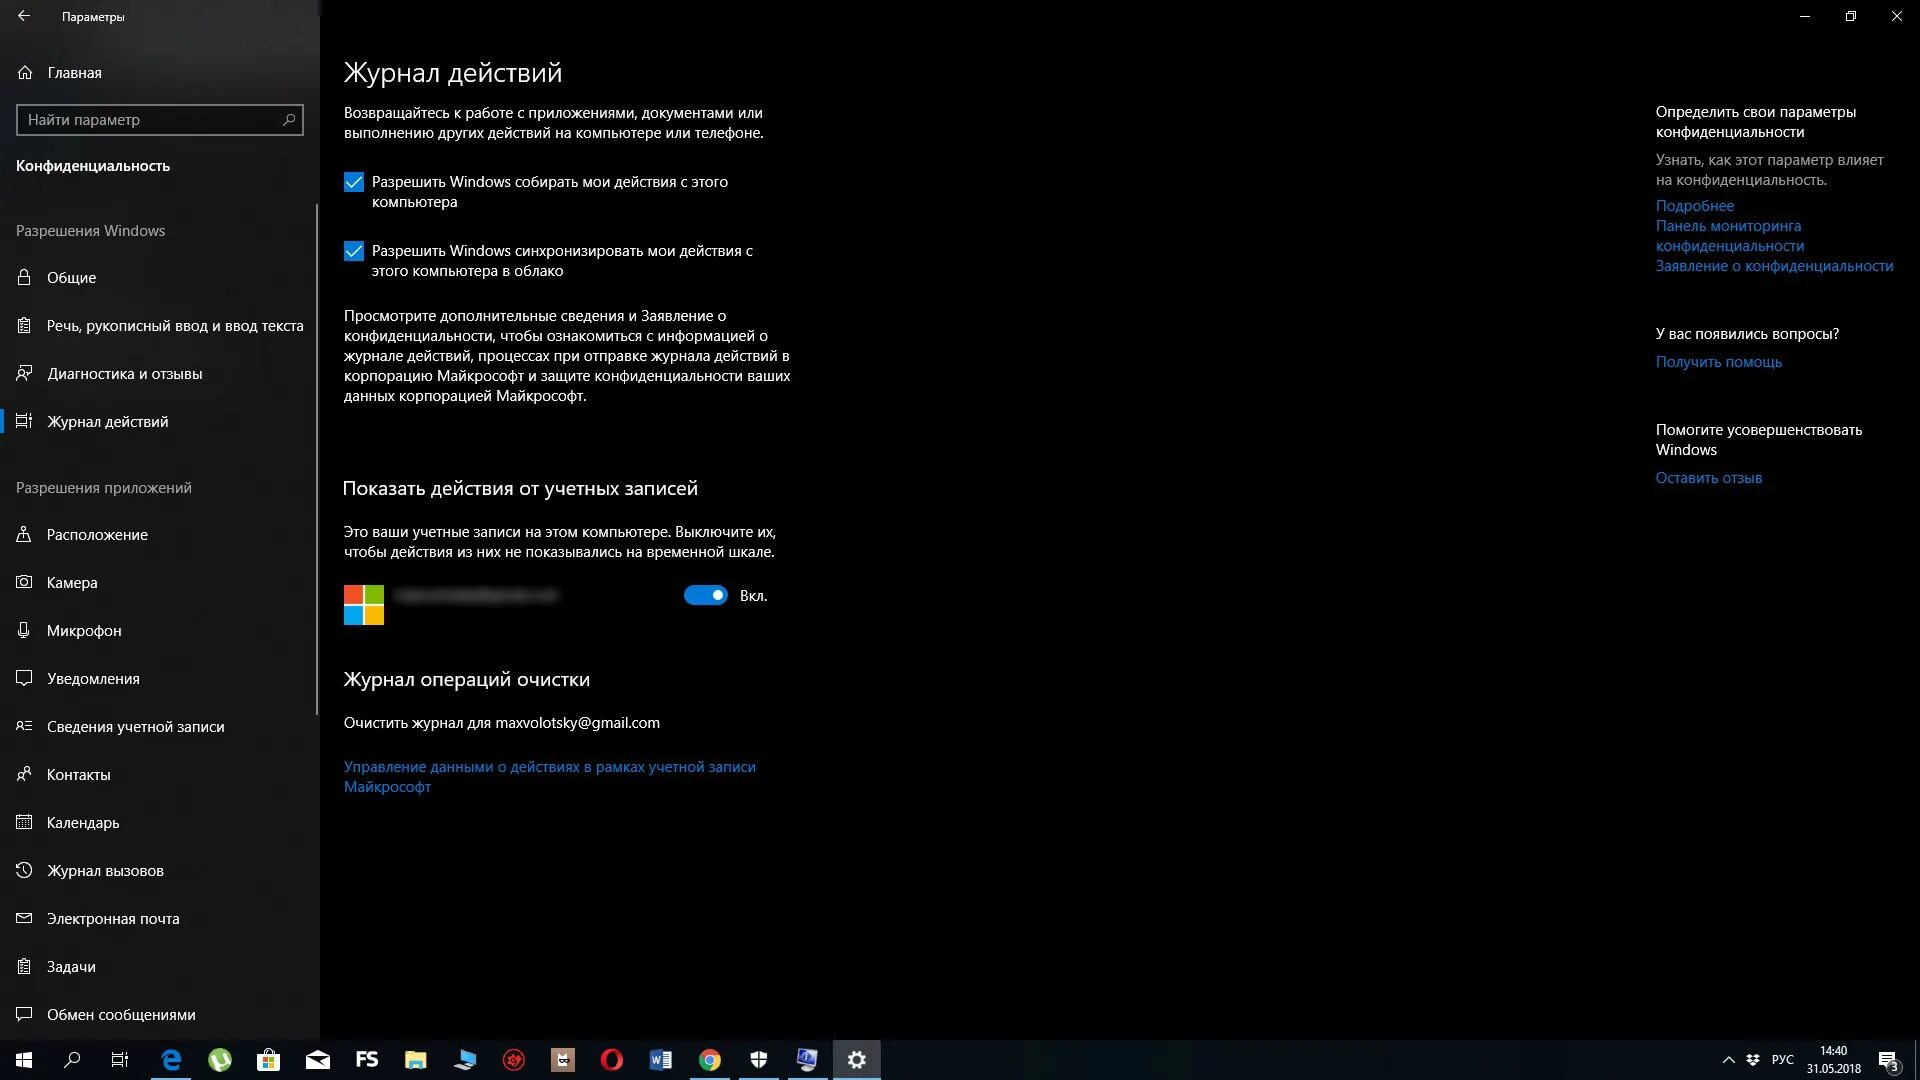
Task: Select Диагностика и отзывы in the sidebar
Action: [x=124, y=374]
